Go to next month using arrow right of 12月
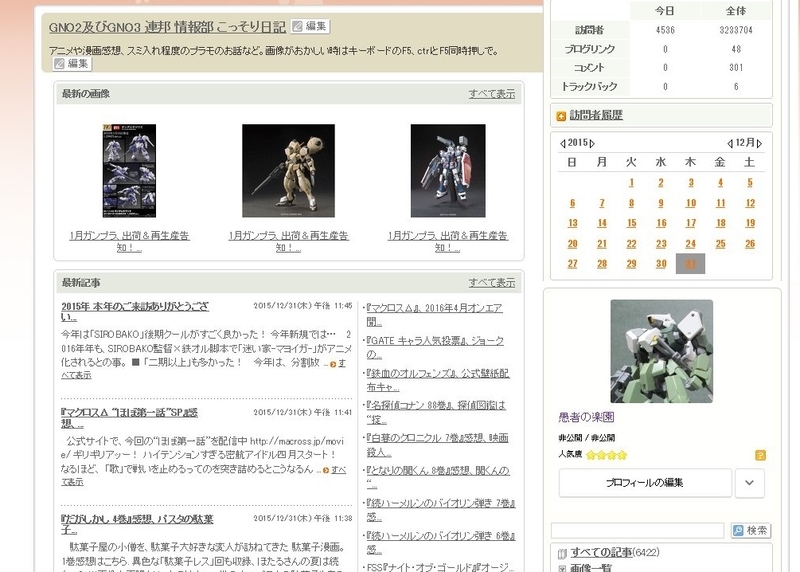The height and width of the screenshot is (572, 800). point(759,144)
